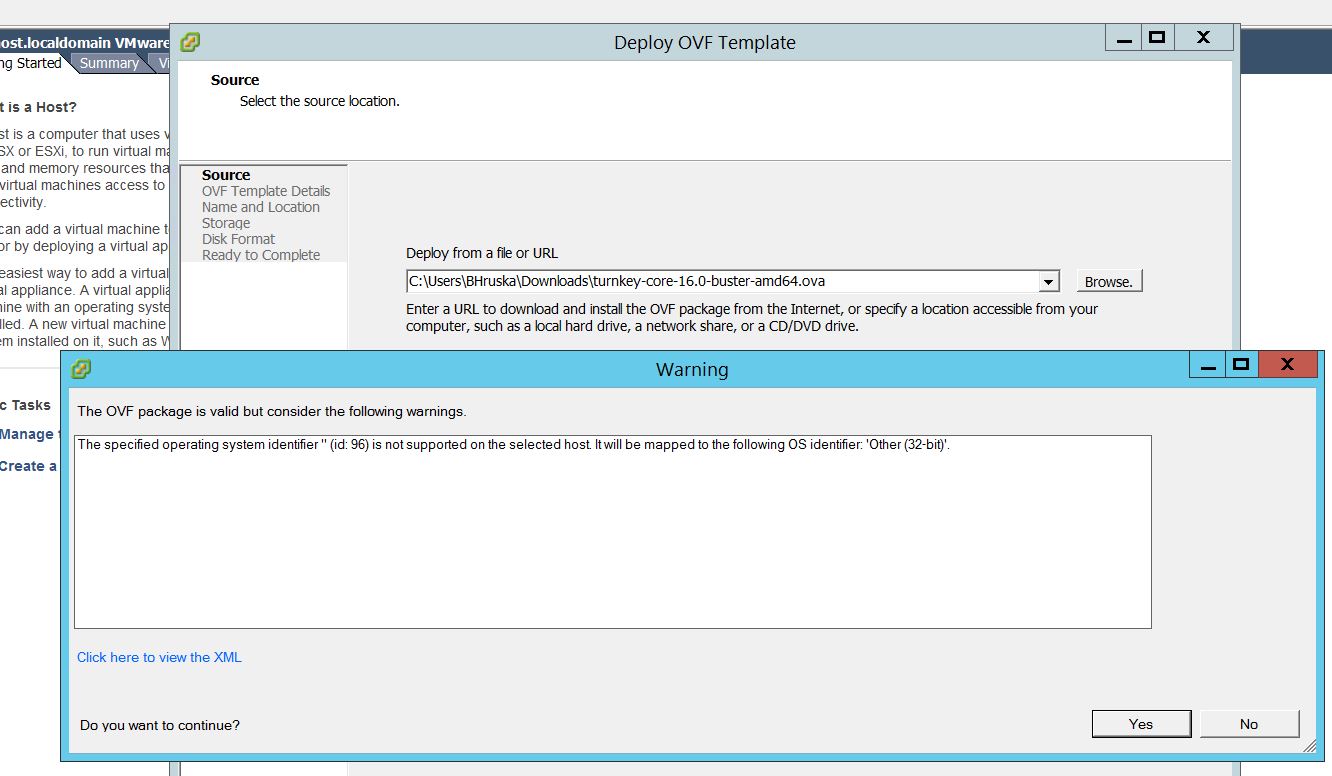1332x776 pixels.
Task: Select No to cancel continuing
Action: coord(1249,724)
